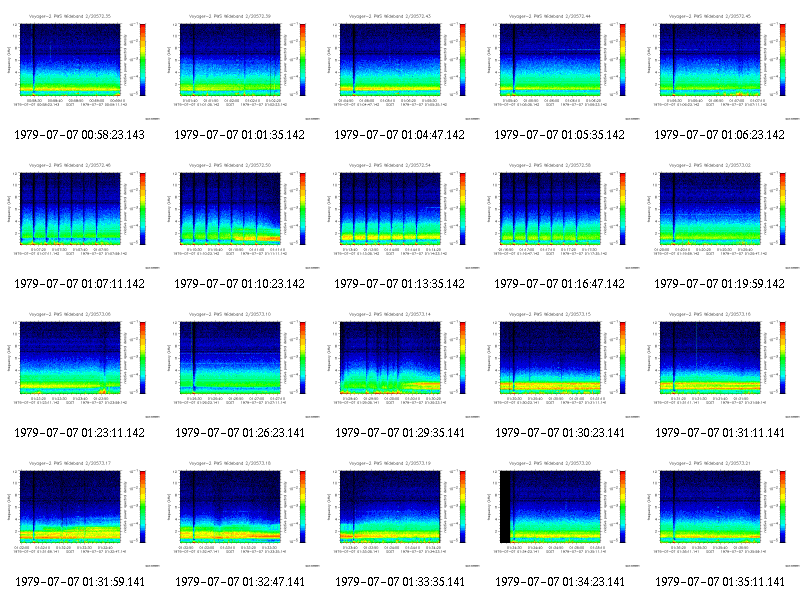
Task: Open the 01:06:23.142 spectrogram thumbnail
Action: tap(720, 65)
